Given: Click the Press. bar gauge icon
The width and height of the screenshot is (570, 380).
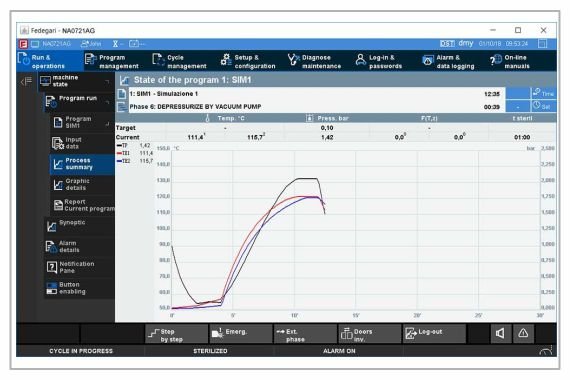Looking at the screenshot, I should click(309, 118).
